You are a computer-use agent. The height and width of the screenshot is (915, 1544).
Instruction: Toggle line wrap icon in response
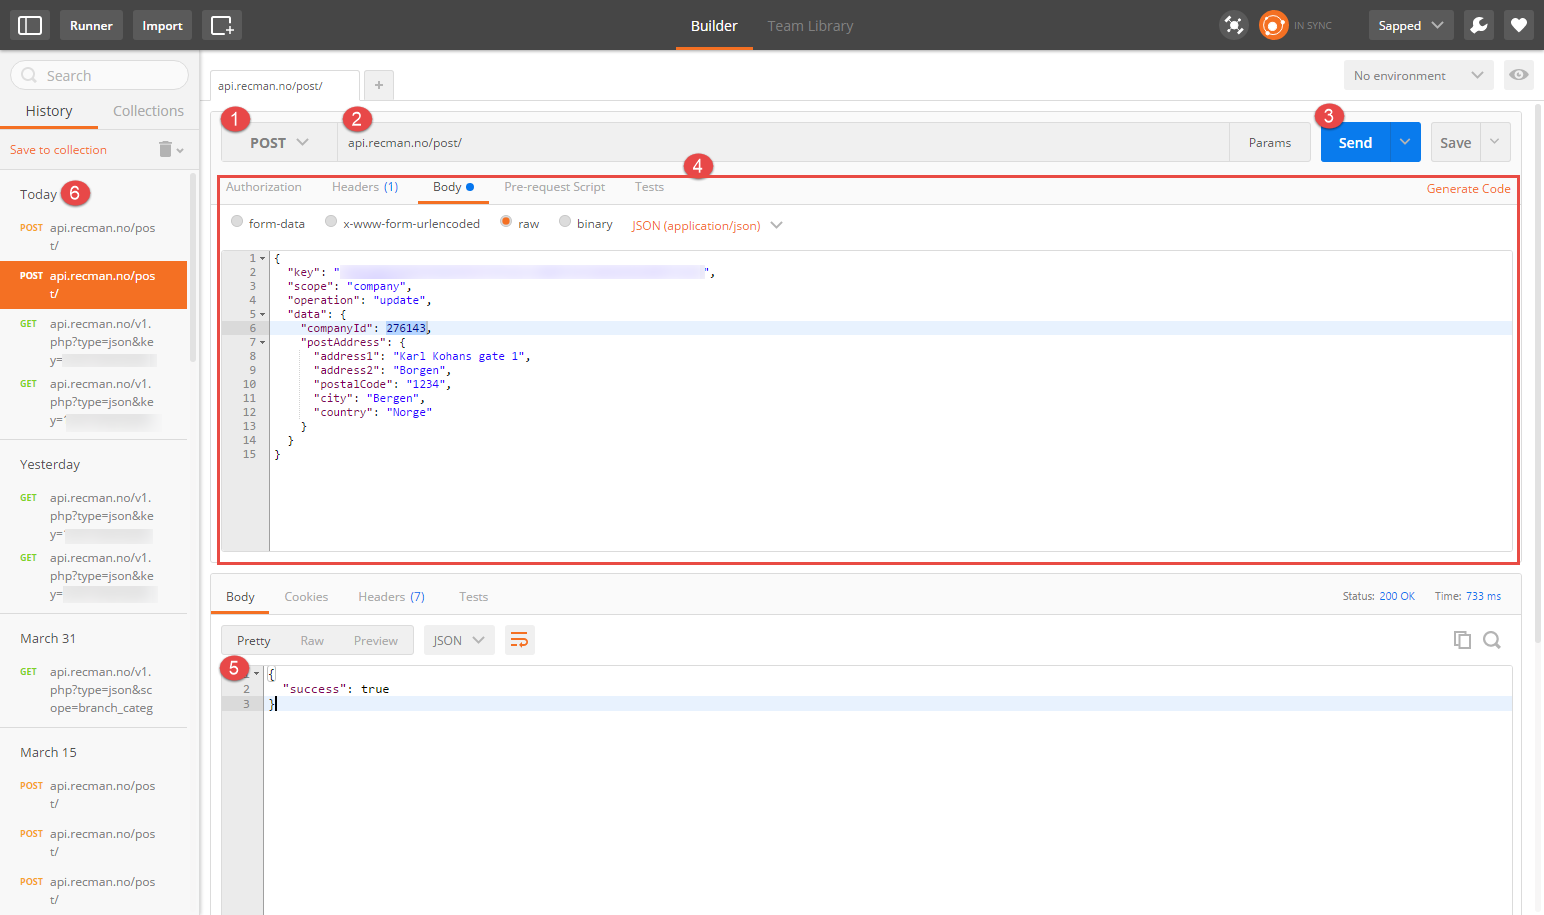(519, 640)
